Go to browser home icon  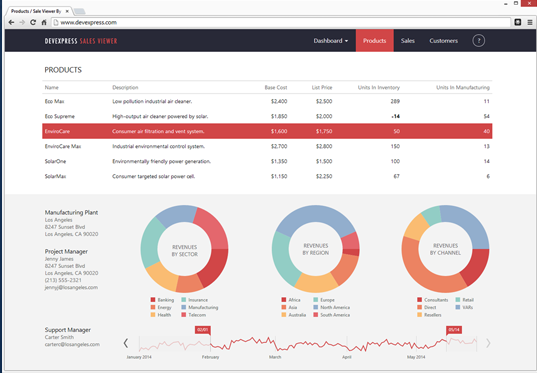click(44, 22)
